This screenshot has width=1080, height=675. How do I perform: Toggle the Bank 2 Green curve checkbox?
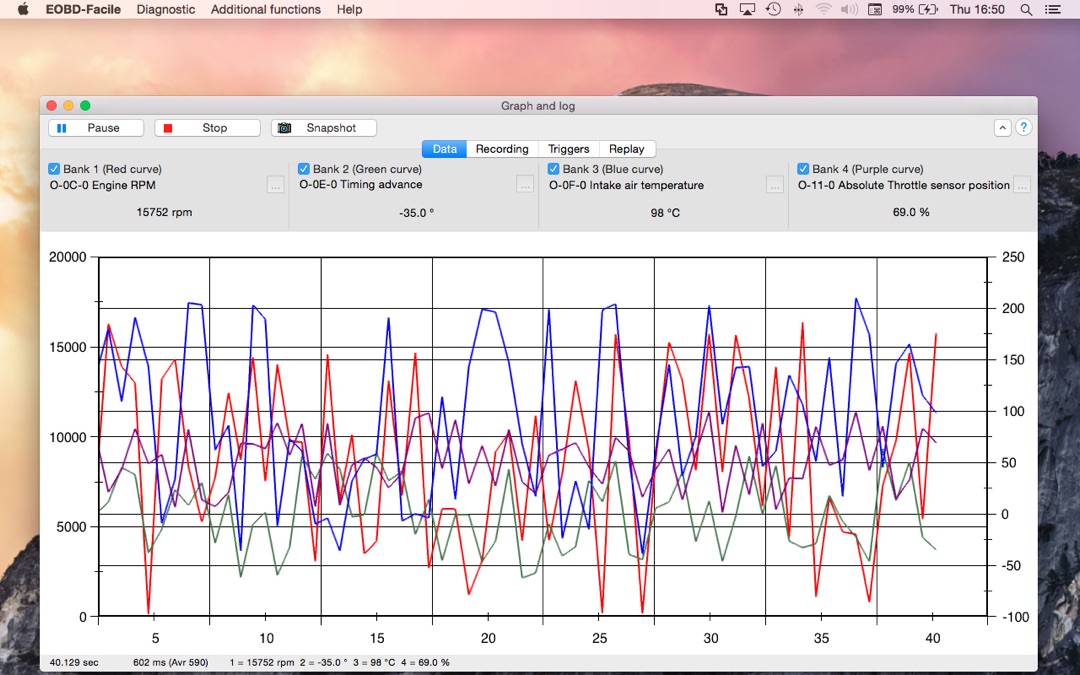pyautogui.click(x=304, y=169)
